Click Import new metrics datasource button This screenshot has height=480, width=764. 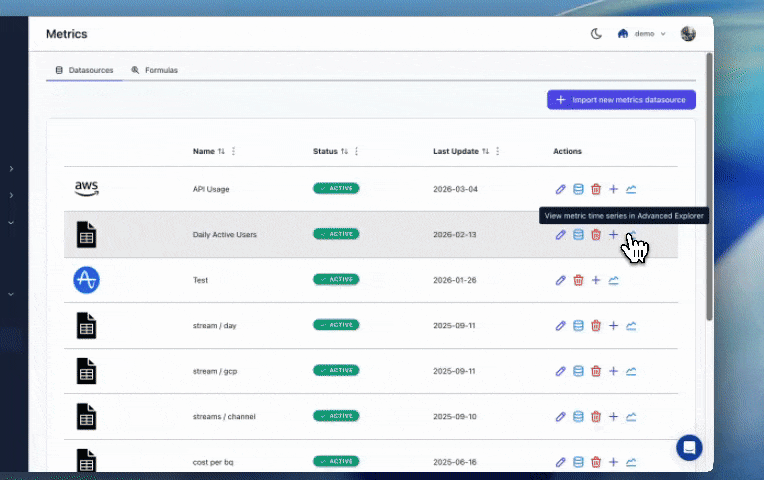click(621, 100)
